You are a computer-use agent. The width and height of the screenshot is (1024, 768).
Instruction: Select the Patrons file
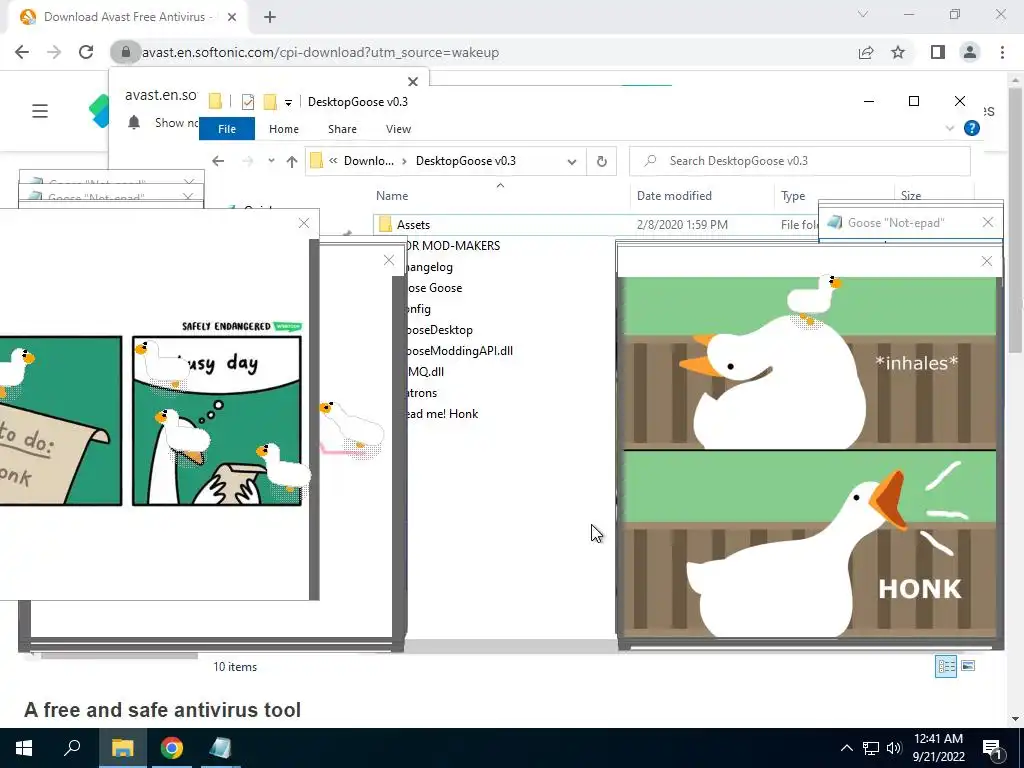click(x=421, y=392)
